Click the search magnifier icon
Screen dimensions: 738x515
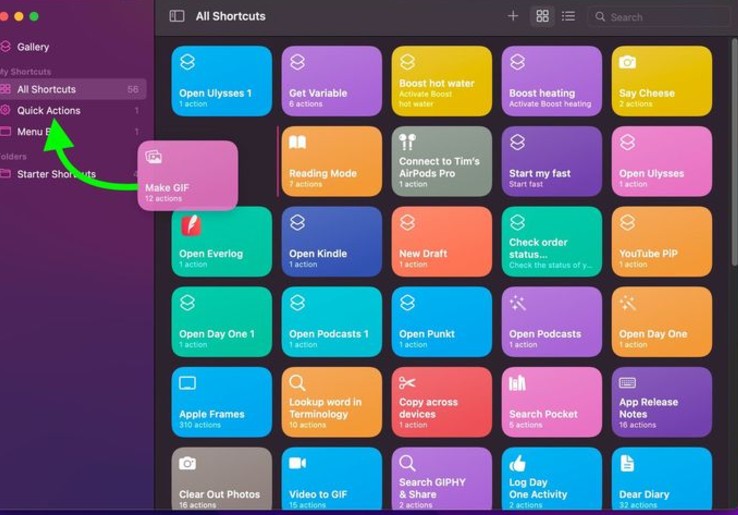pos(600,17)
